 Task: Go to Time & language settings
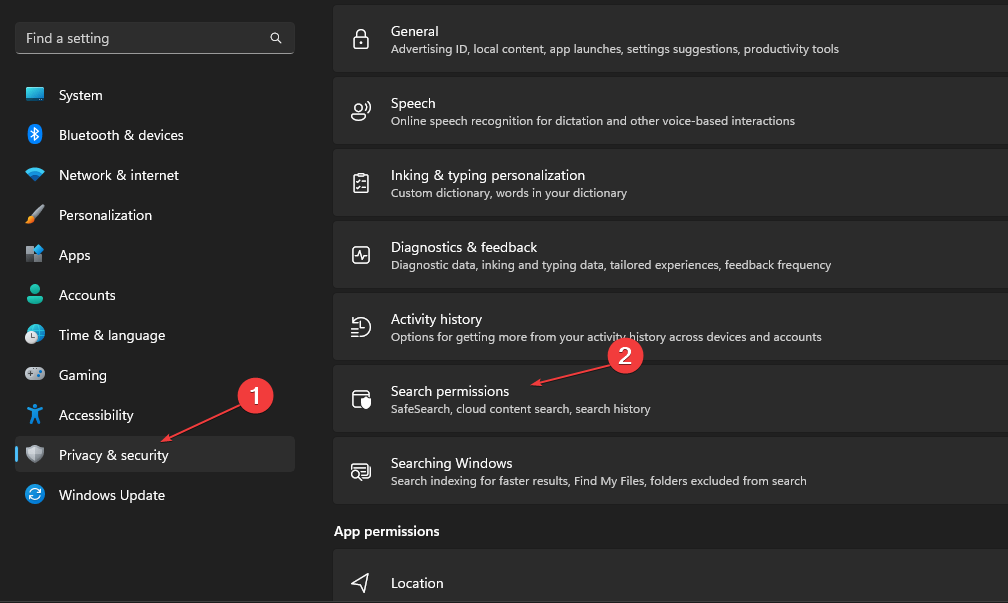[x=111, y=335]
